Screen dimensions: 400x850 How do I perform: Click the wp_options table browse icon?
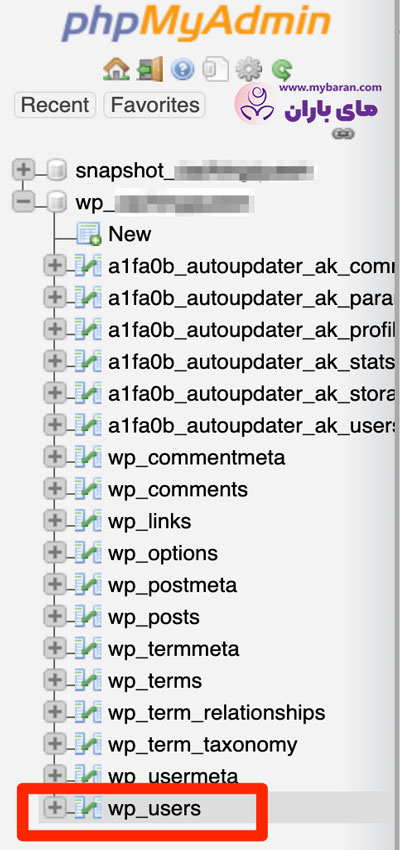(87, 553)
